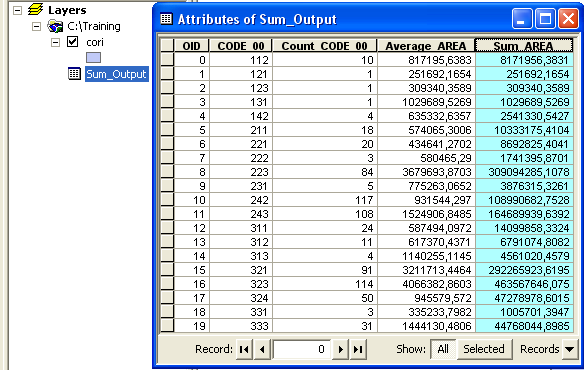The height and width of the screenshot is (370, 584).
Task: Collapse the cori layer node
Action: 55,42
